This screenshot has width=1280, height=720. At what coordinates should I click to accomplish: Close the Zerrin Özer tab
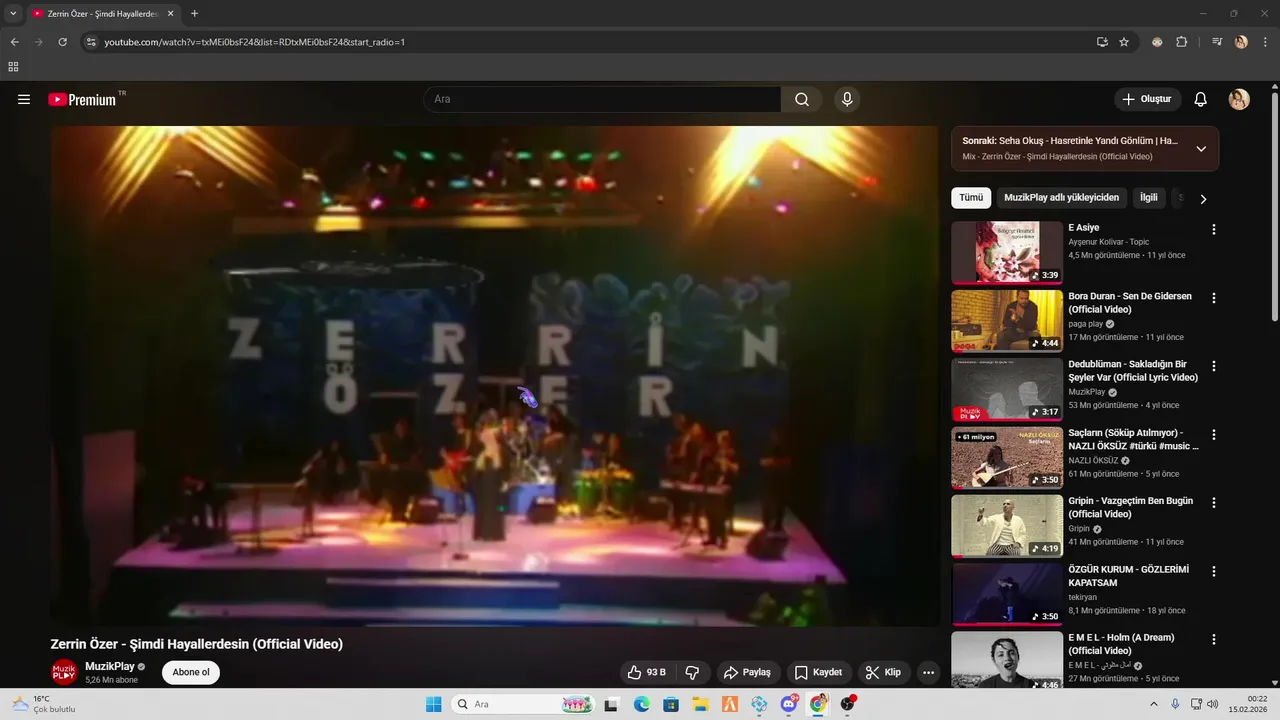[170, 14]
